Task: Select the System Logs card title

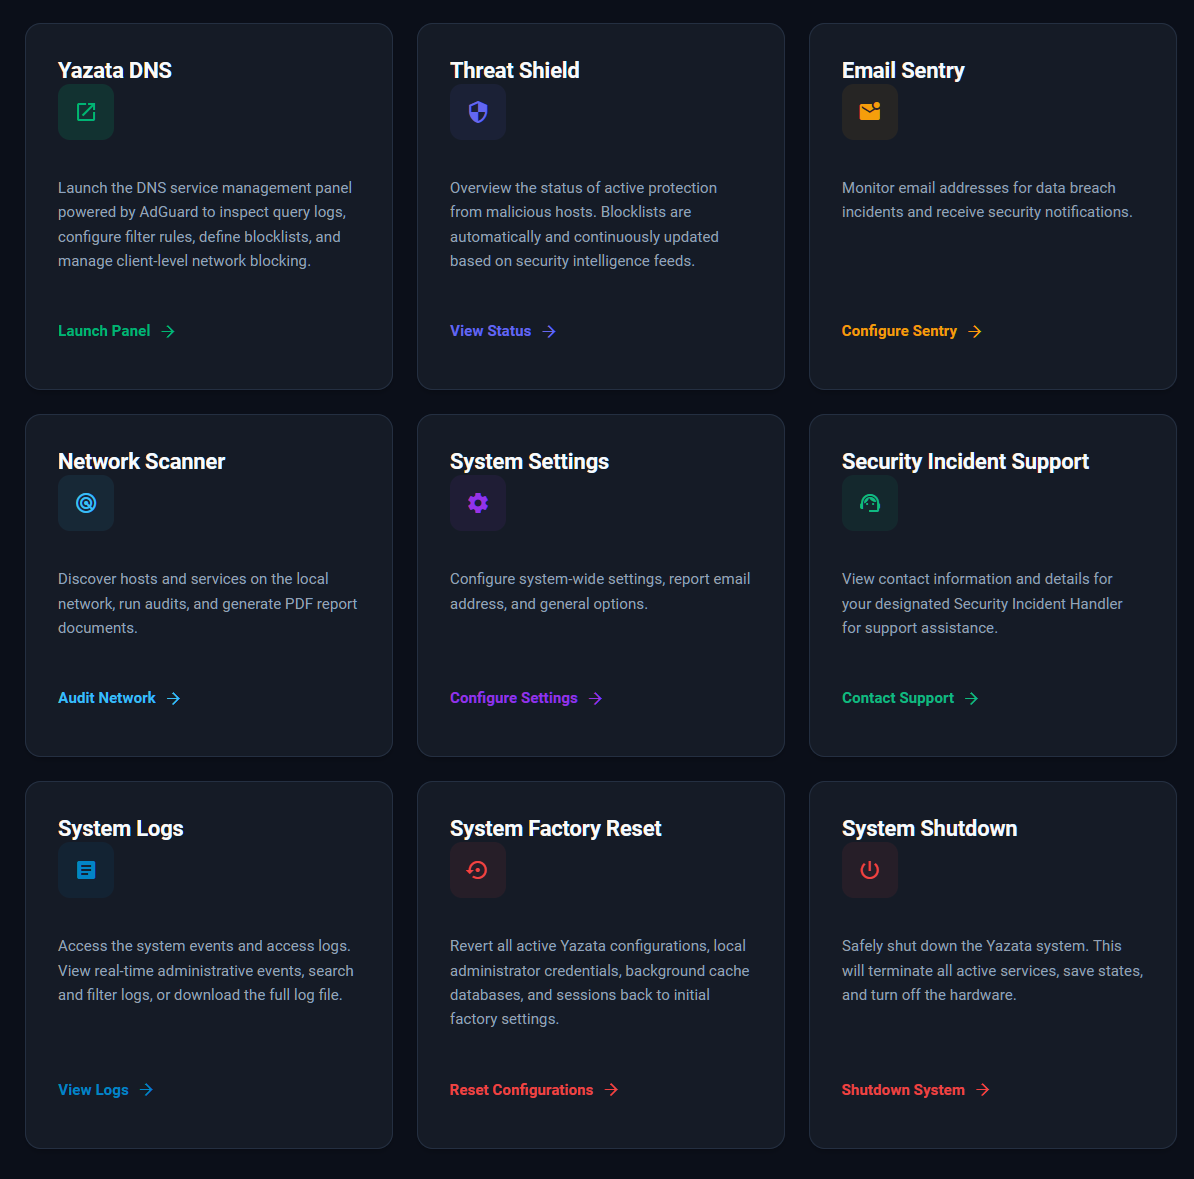Action: pyautogui.click(x=121, y=829)
